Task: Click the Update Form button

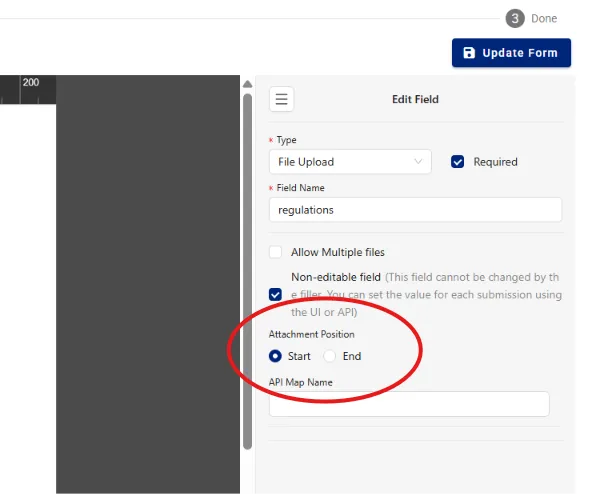Action: coord(511,53)
